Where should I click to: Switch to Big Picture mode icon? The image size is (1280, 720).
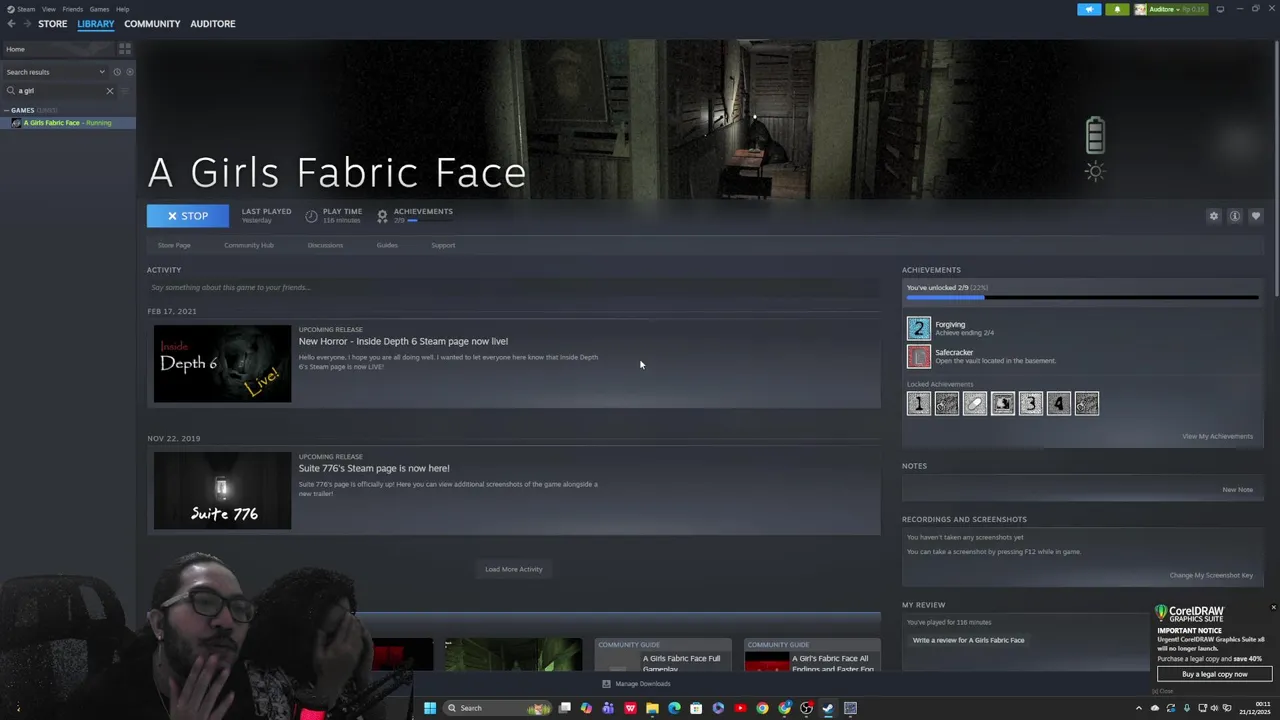pos(1220,9)
